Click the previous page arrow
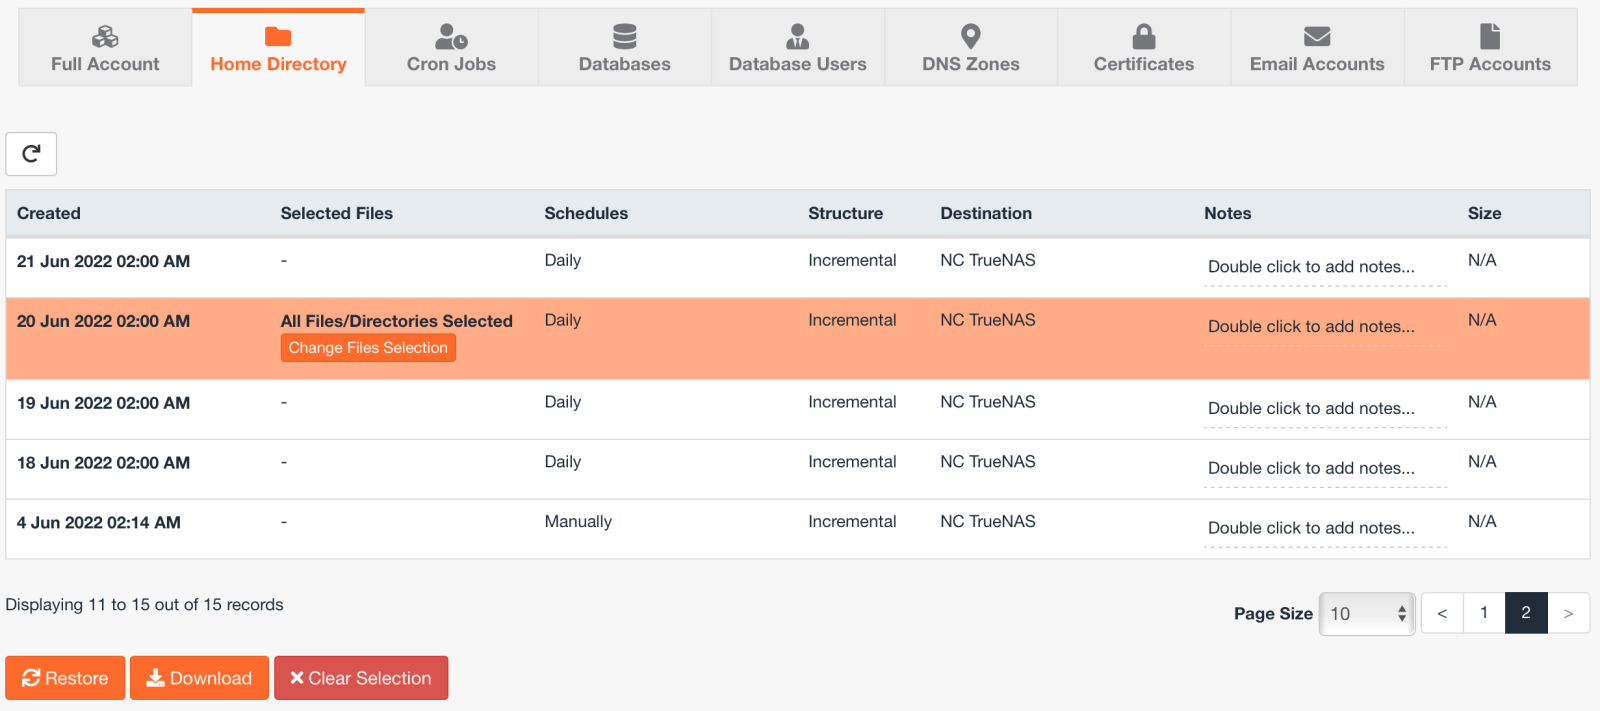 (1442, 613)
